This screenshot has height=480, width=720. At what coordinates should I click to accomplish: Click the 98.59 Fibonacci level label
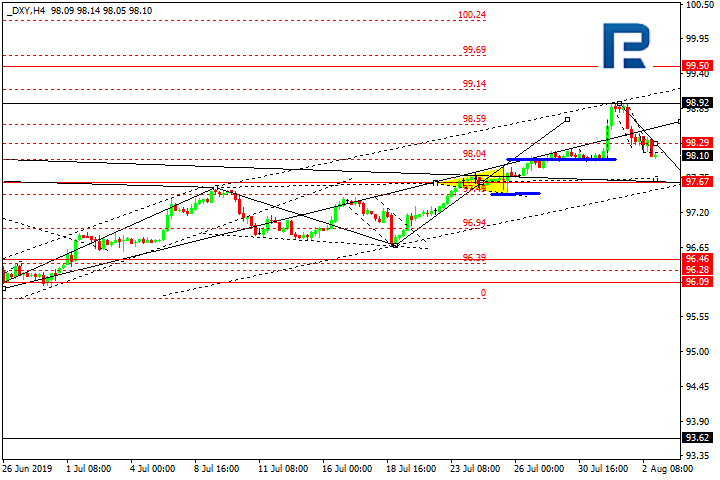point(474,119)
